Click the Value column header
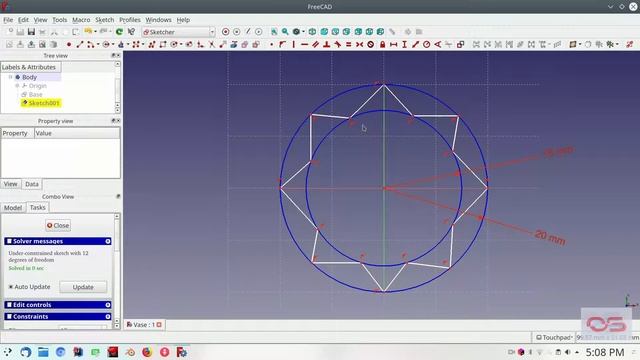The image size is (640, 360). (77, 133)
